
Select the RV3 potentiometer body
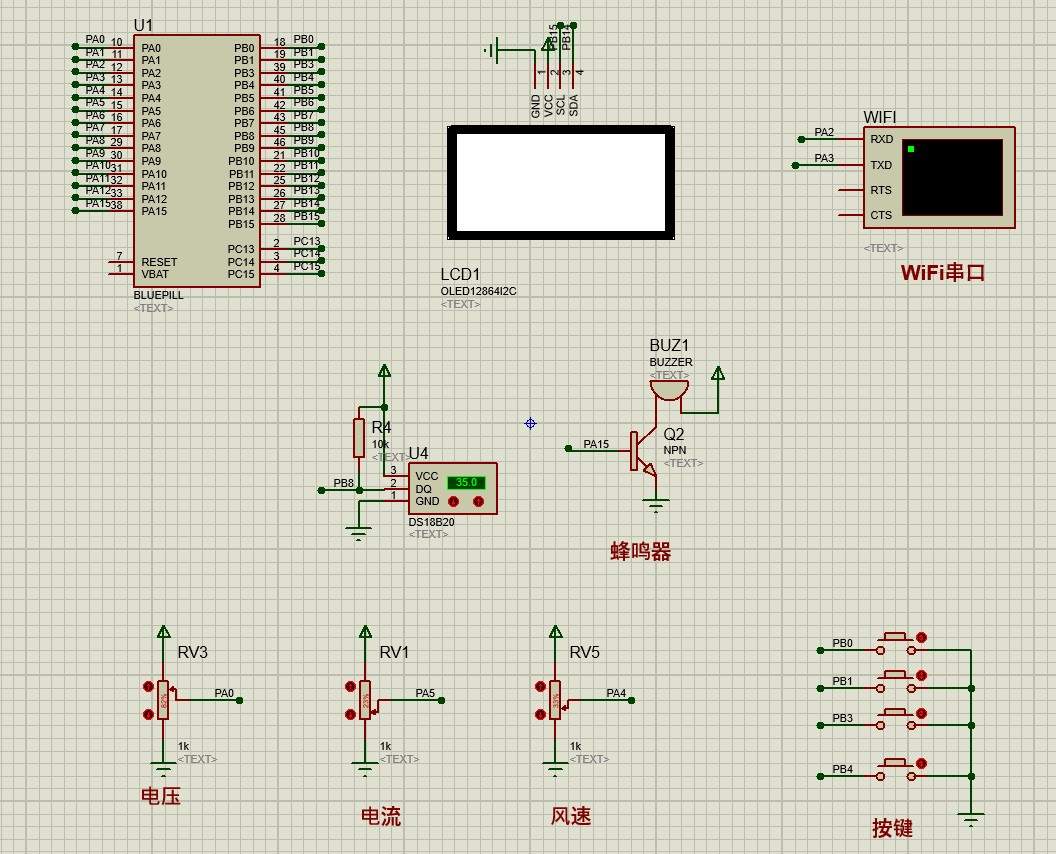pos(163,700)
